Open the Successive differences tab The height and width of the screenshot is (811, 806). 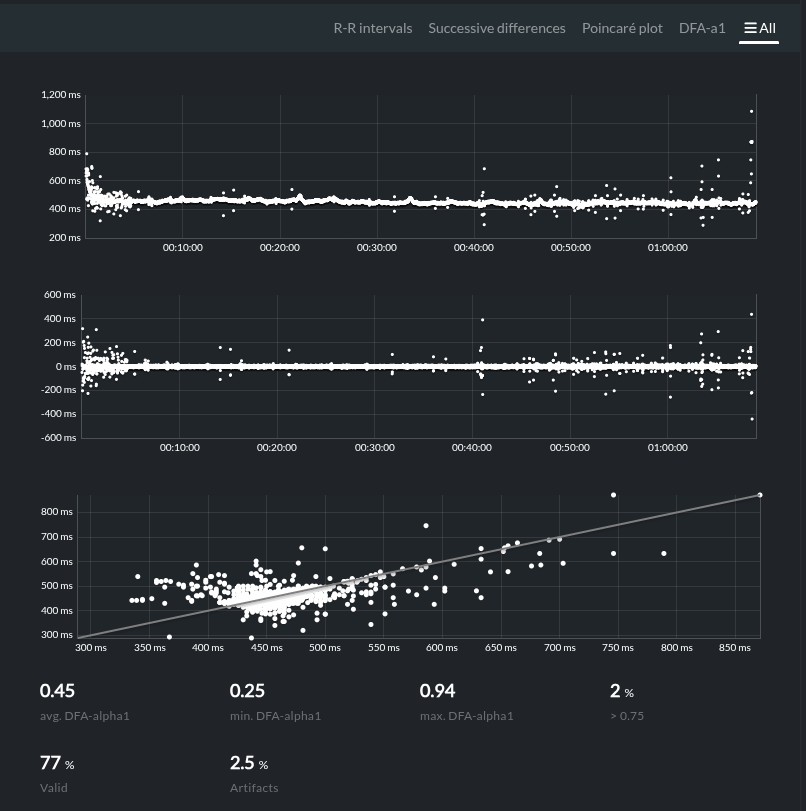(497, 28)
